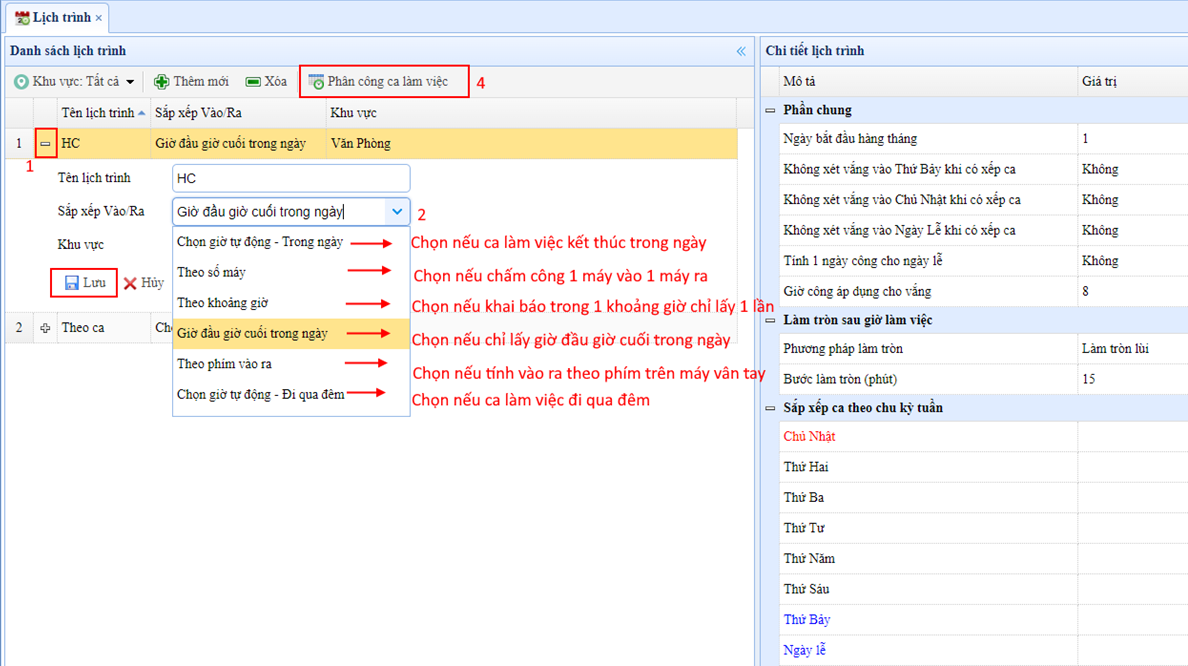This screenshot has height=666, width=1188.
Task: Collapse the Danh sách lịch trình panel
Action: tap(741, 51)
